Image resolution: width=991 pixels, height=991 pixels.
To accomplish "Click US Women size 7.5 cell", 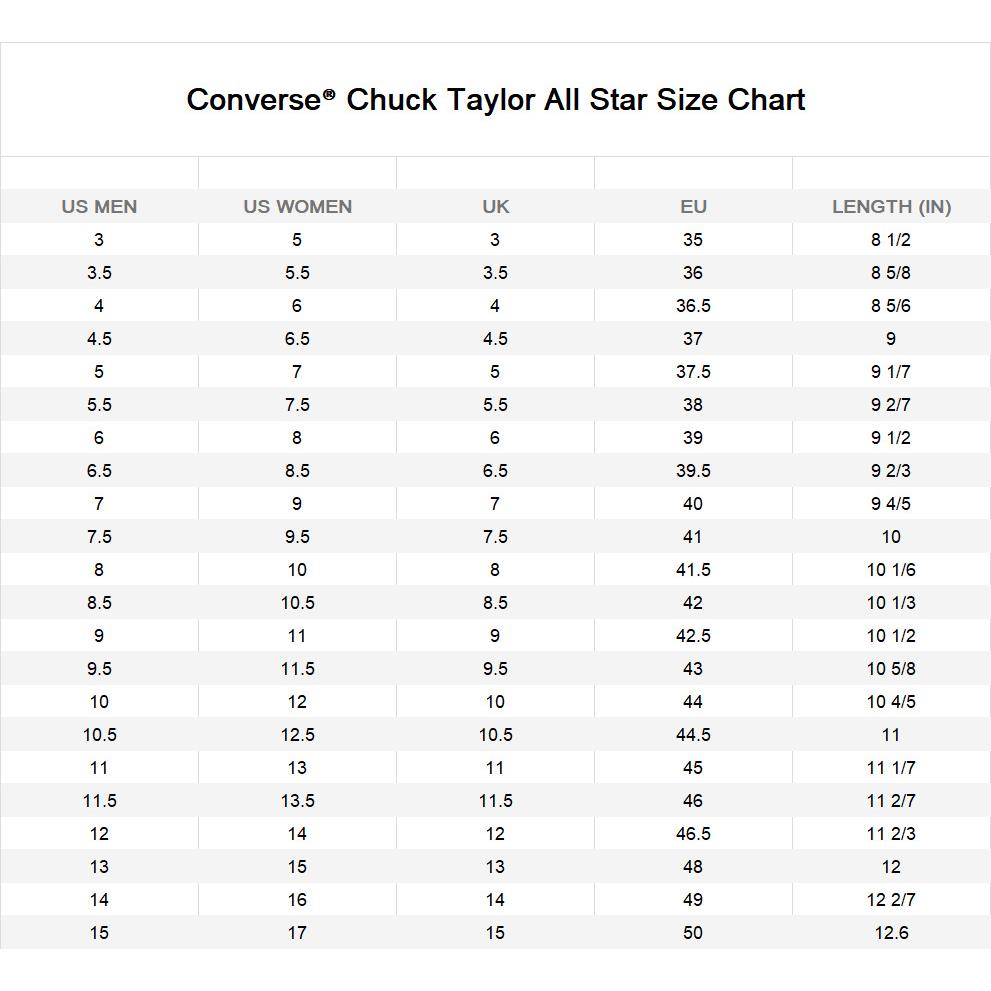I will coord(298,404).
